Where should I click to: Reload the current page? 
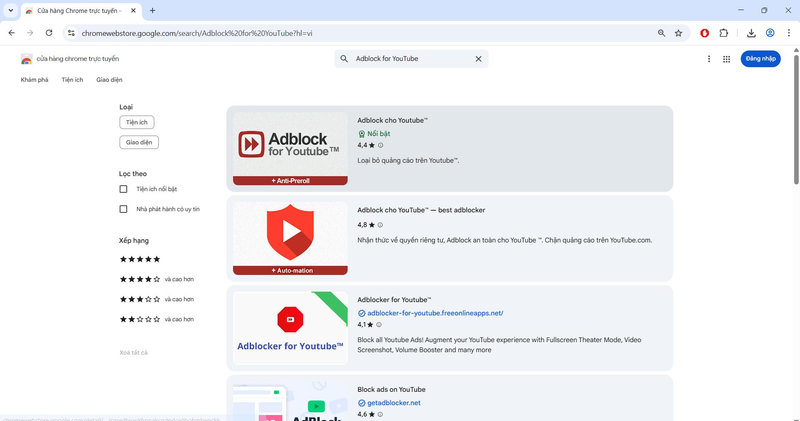(x=49, y=33)
